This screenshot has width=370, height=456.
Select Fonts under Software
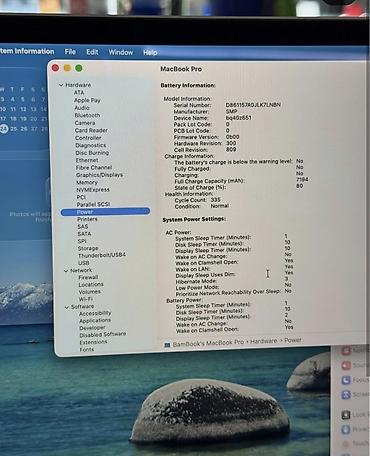(87, 350)
